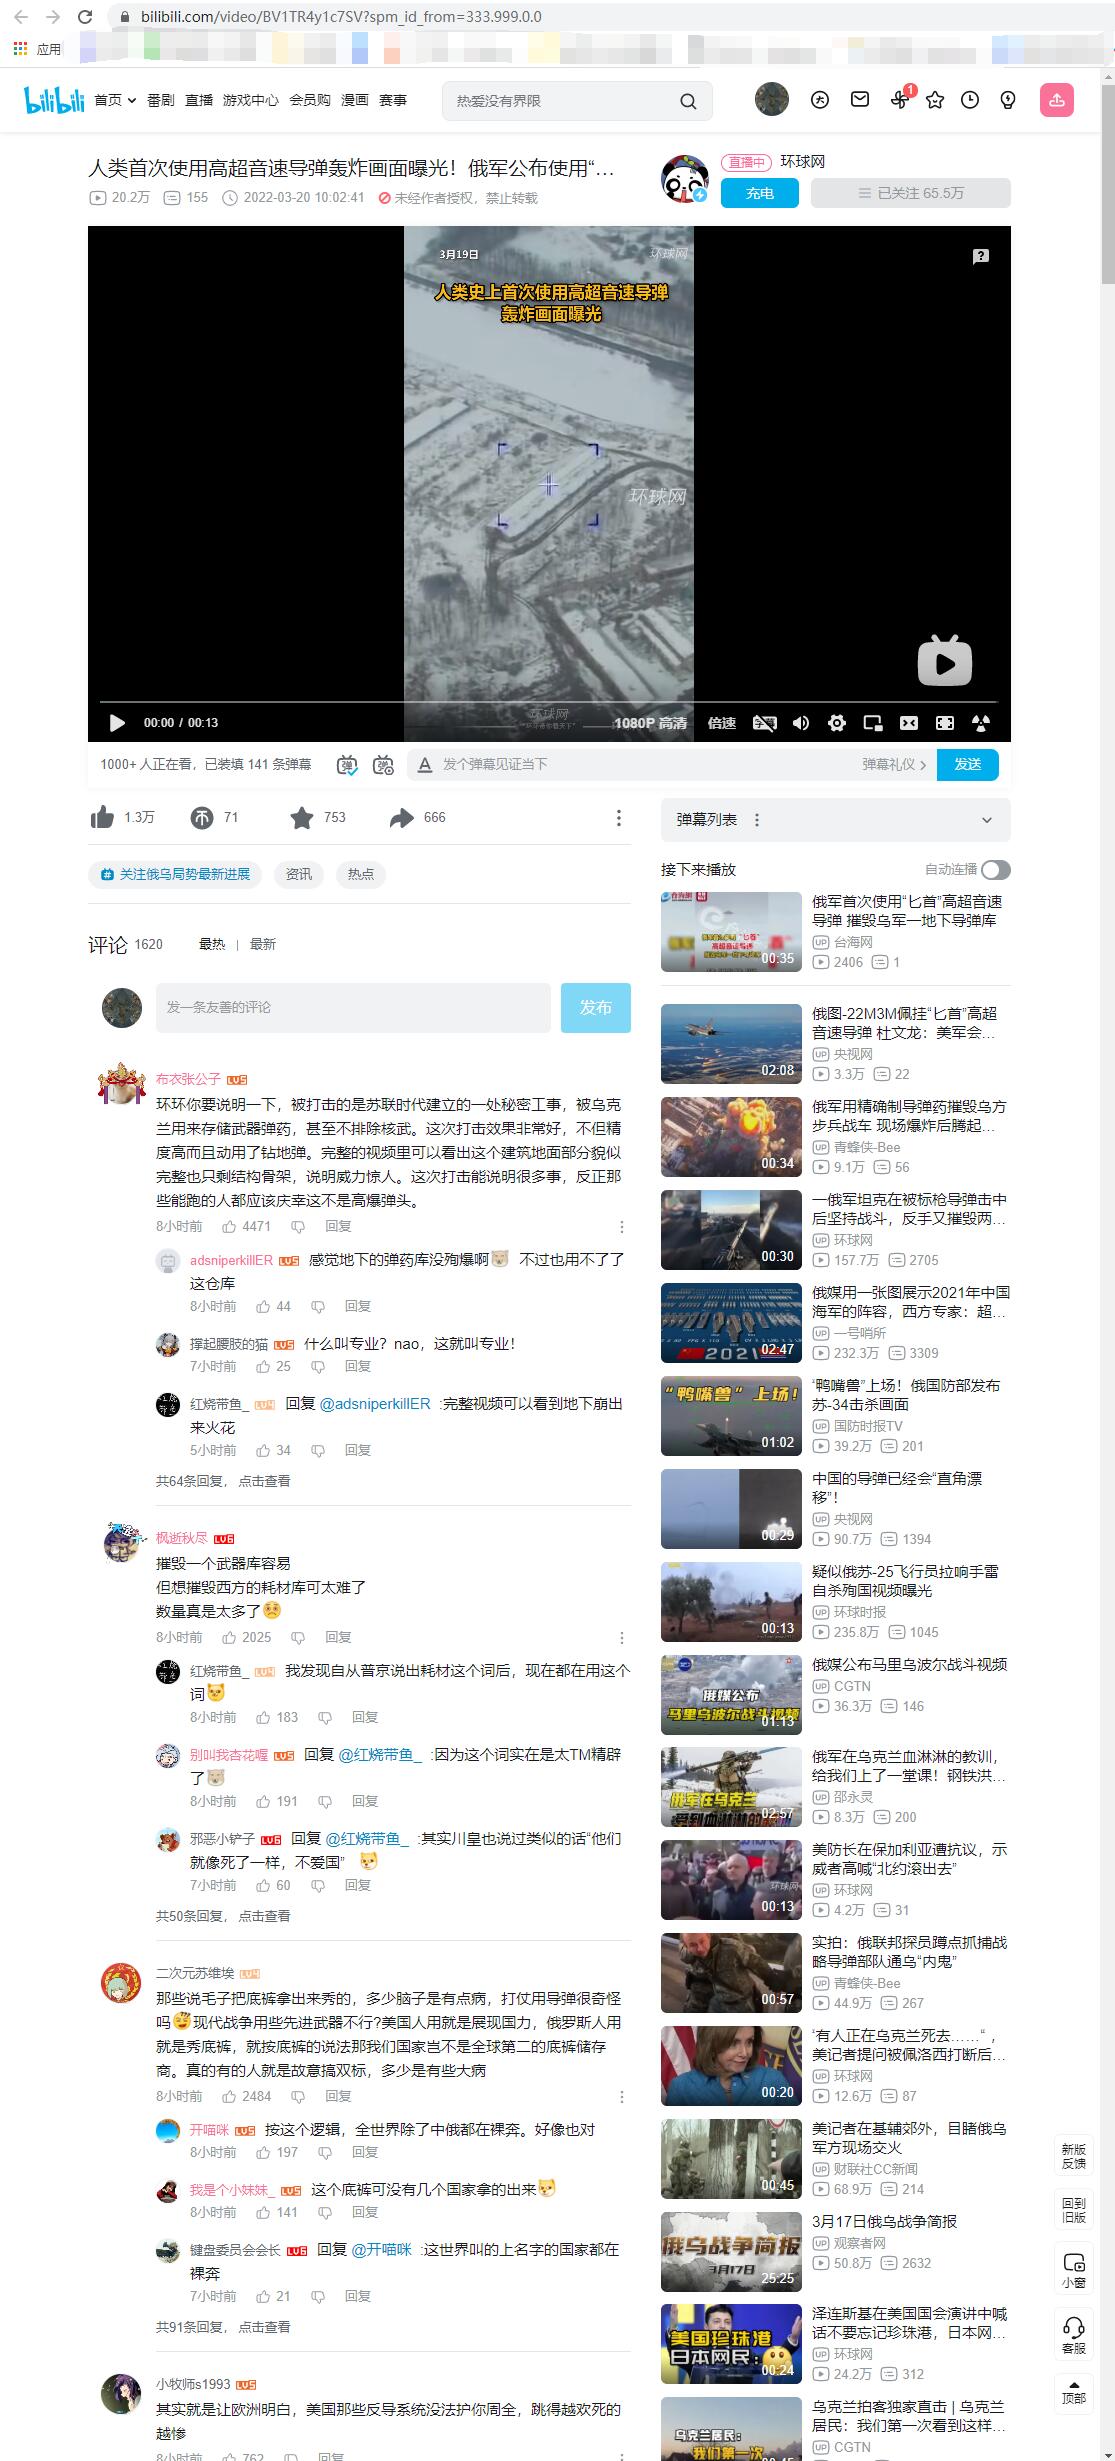Open the 直播 menu item
Screen dimensions: 1115x2461
click(x=199, y=100)
